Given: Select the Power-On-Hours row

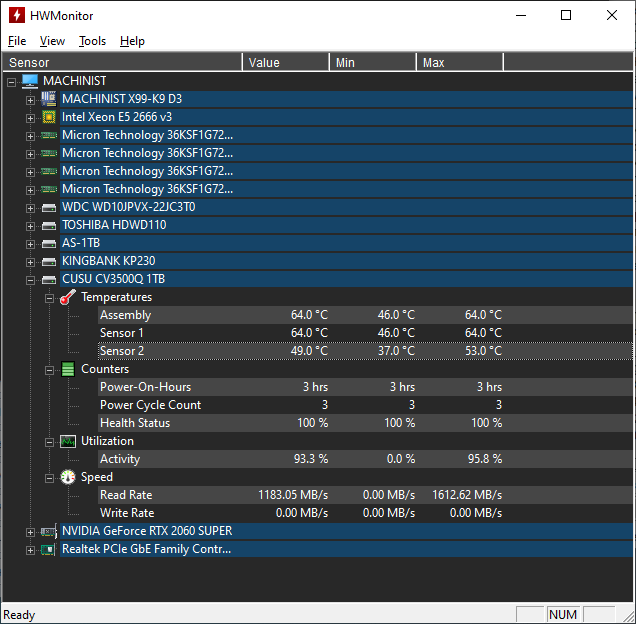Looking at the screenshot, I should [365, 387].
